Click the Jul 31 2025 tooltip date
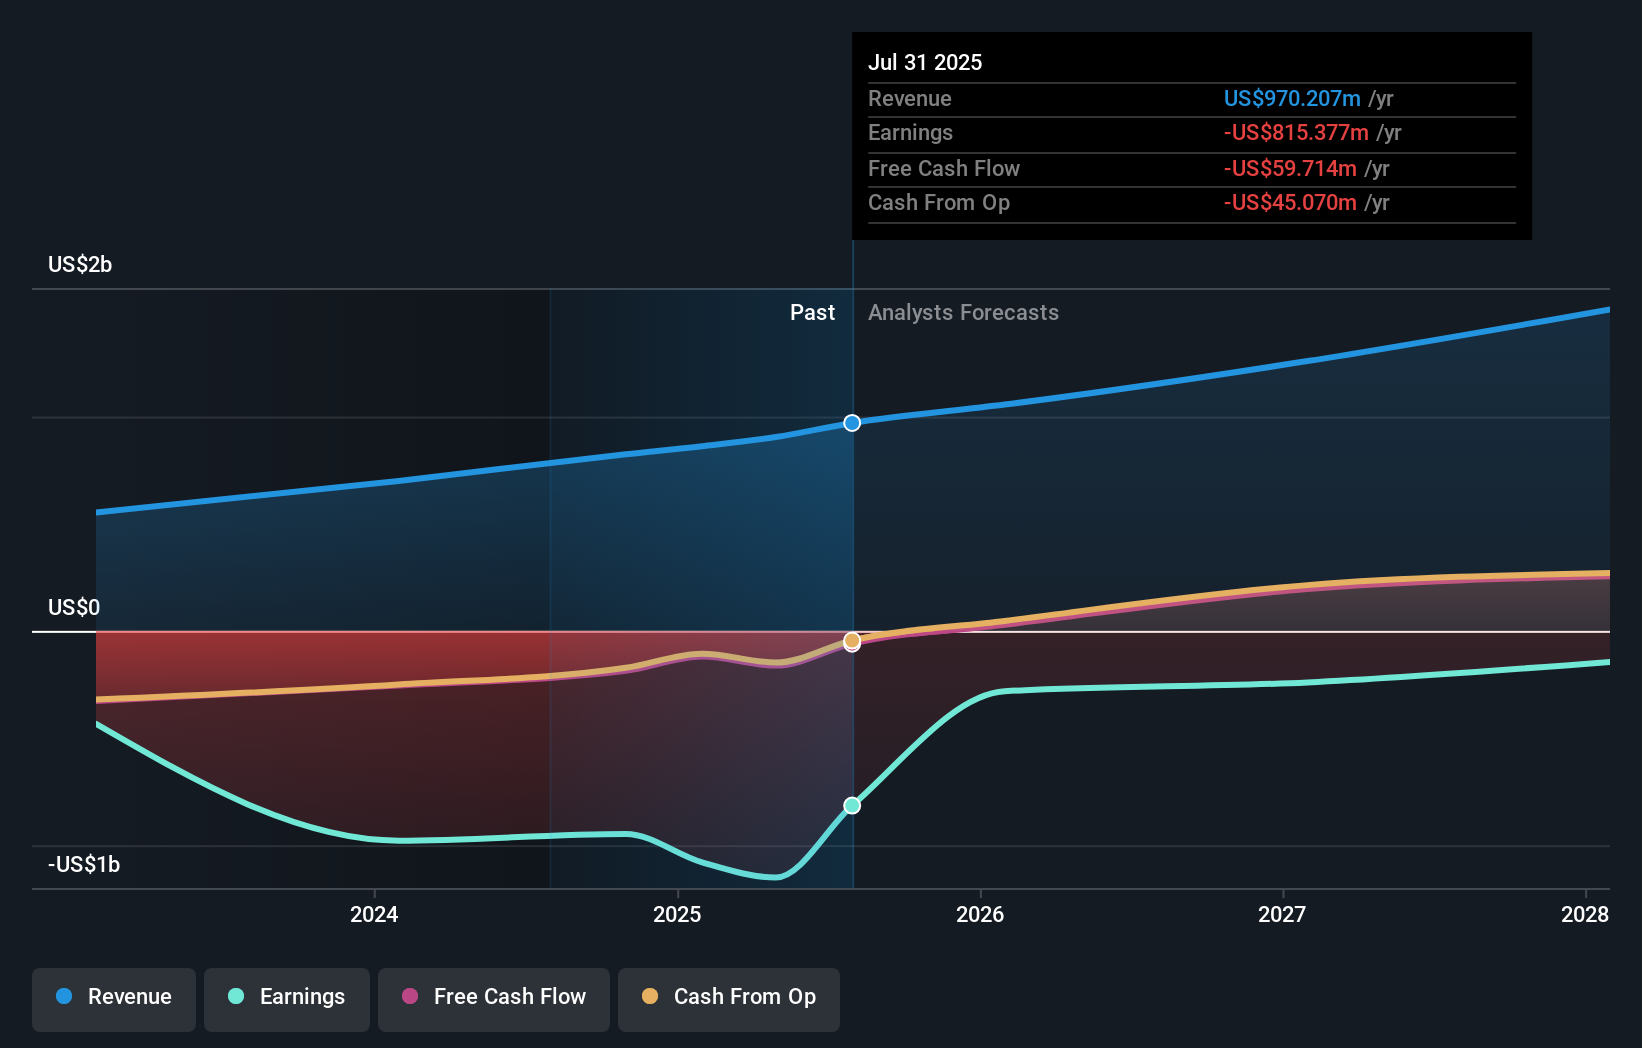 tap(925, 63)
